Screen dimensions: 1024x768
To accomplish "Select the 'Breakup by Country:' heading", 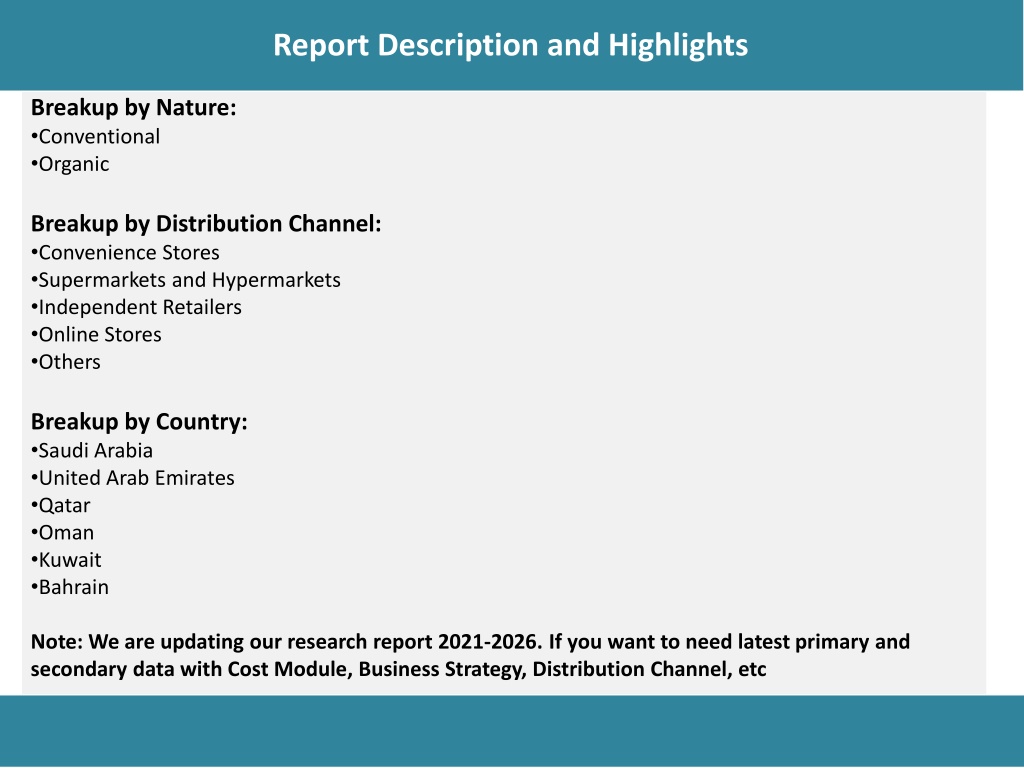I will click(139, 422).
